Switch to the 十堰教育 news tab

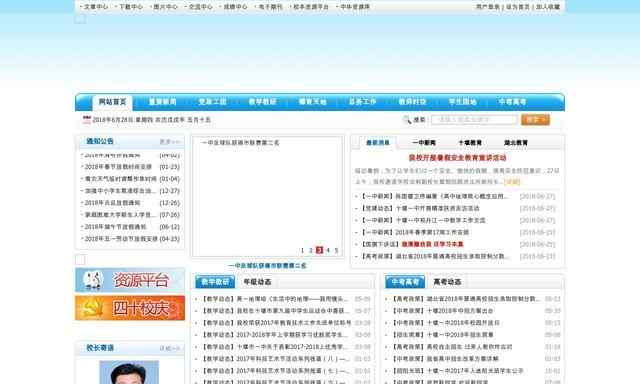coord(470,143)
